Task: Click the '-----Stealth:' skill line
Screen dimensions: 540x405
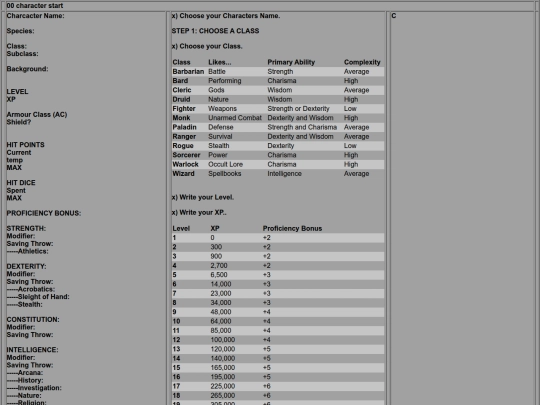Action: pos(24,304)
